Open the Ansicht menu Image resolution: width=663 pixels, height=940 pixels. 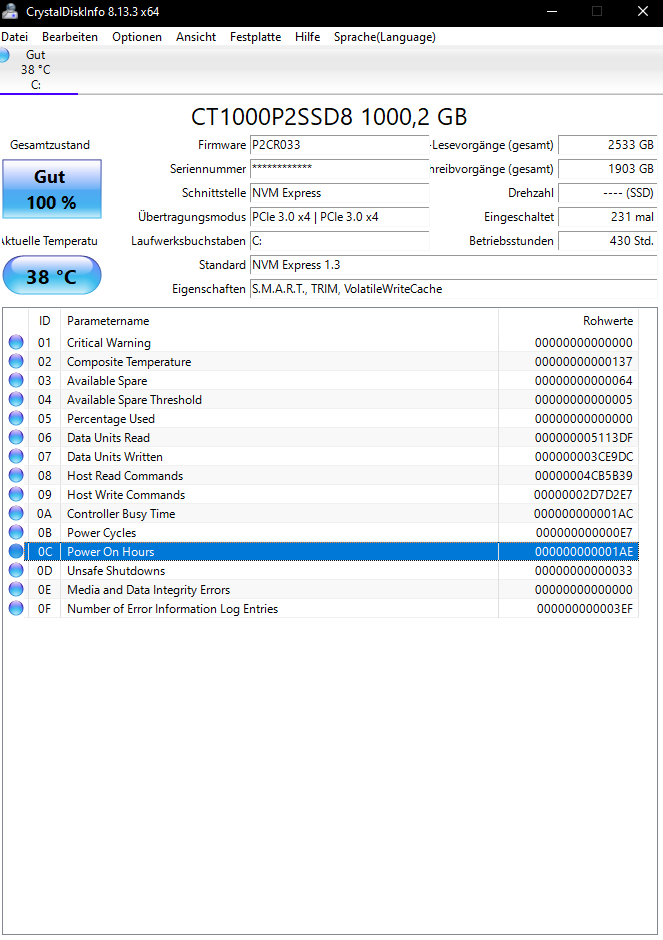click(x=196, y=37)
